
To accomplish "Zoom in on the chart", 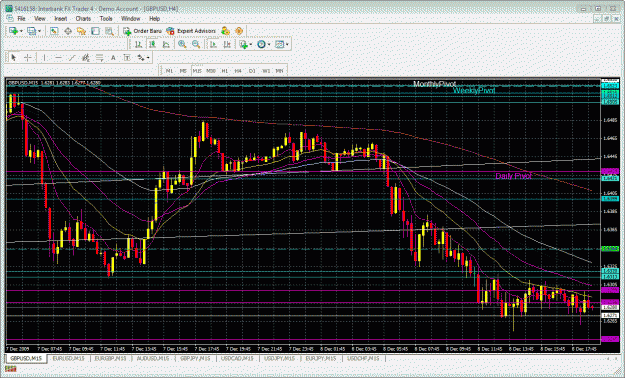I will click(x=182, y=44).
